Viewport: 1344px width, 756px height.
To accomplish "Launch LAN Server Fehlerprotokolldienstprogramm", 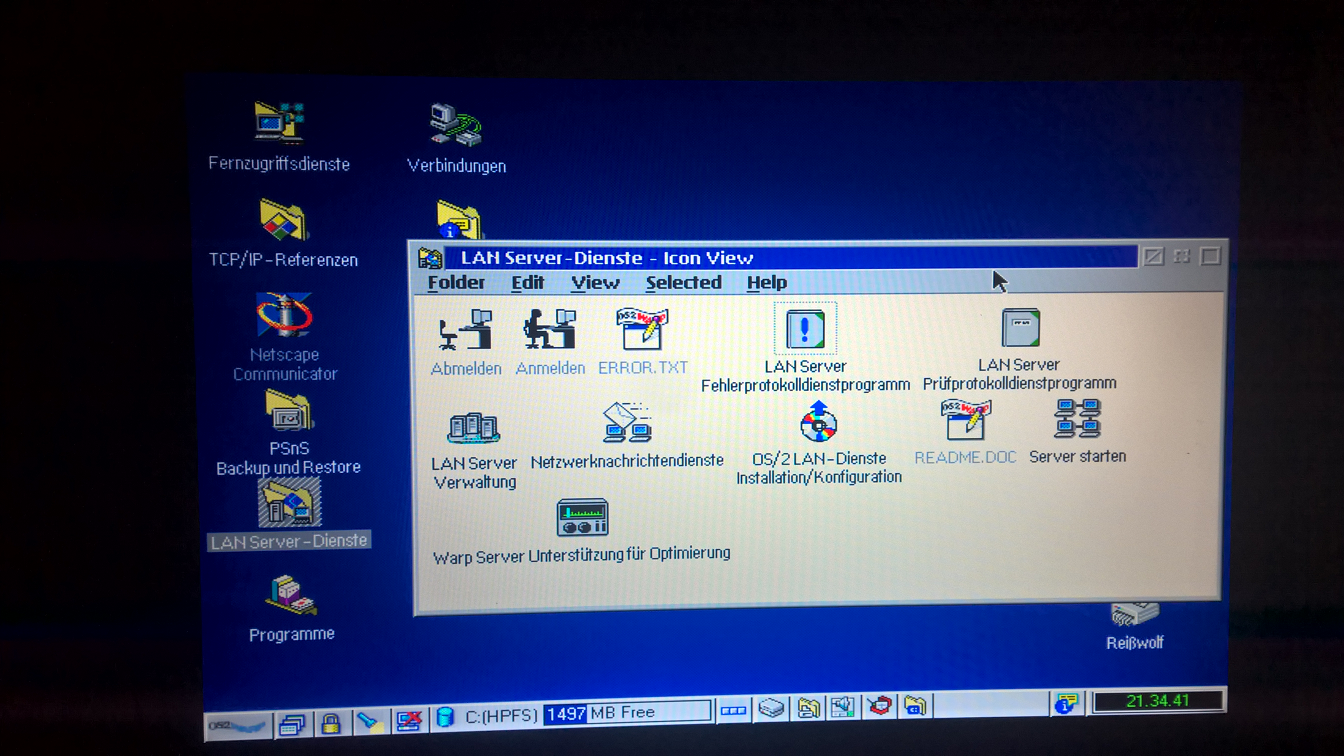I will point(805,328).
